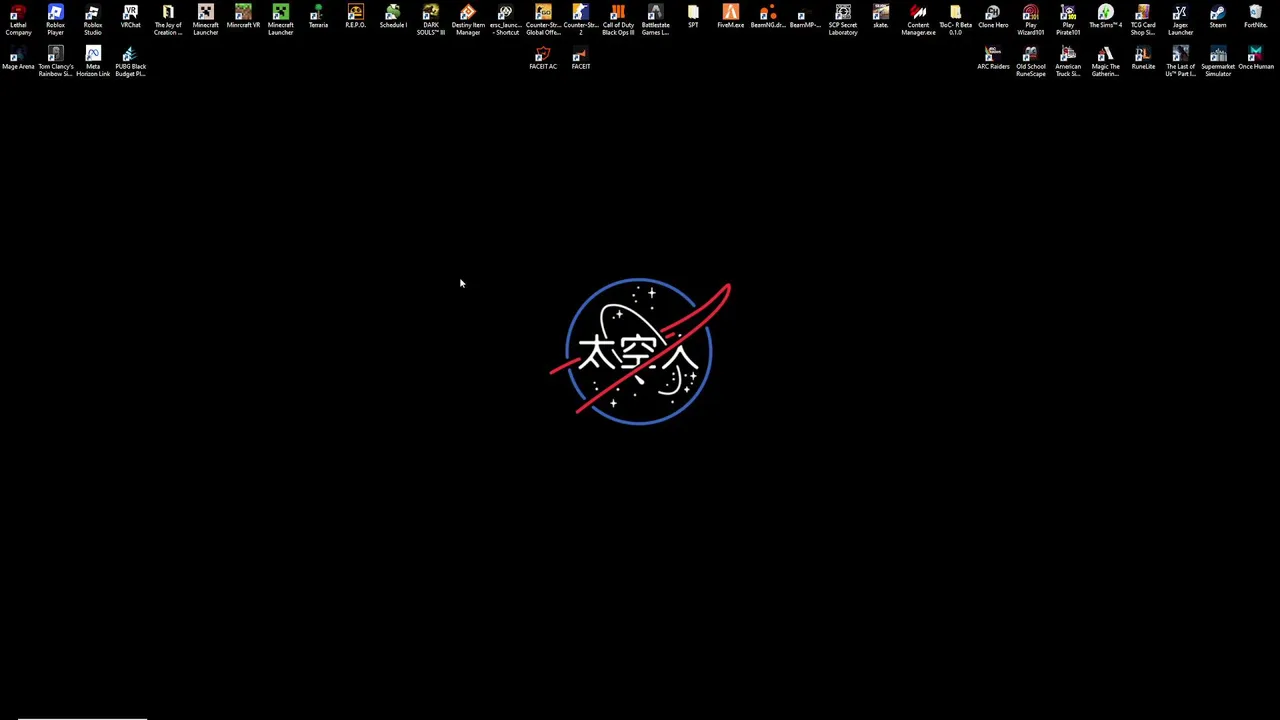
Task: Open the Supermarket Simulator shortcut
Action: [x=1218, y=62]
